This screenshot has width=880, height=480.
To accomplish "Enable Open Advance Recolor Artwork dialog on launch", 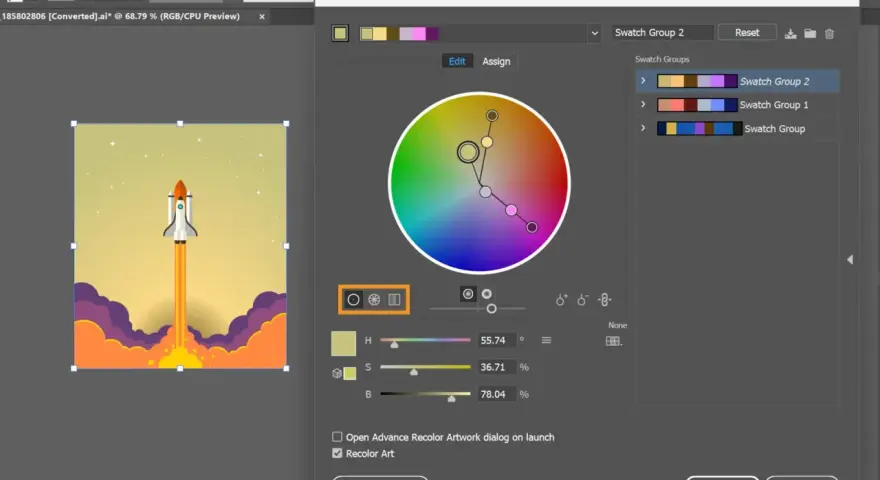I will (x=337, y=437).
